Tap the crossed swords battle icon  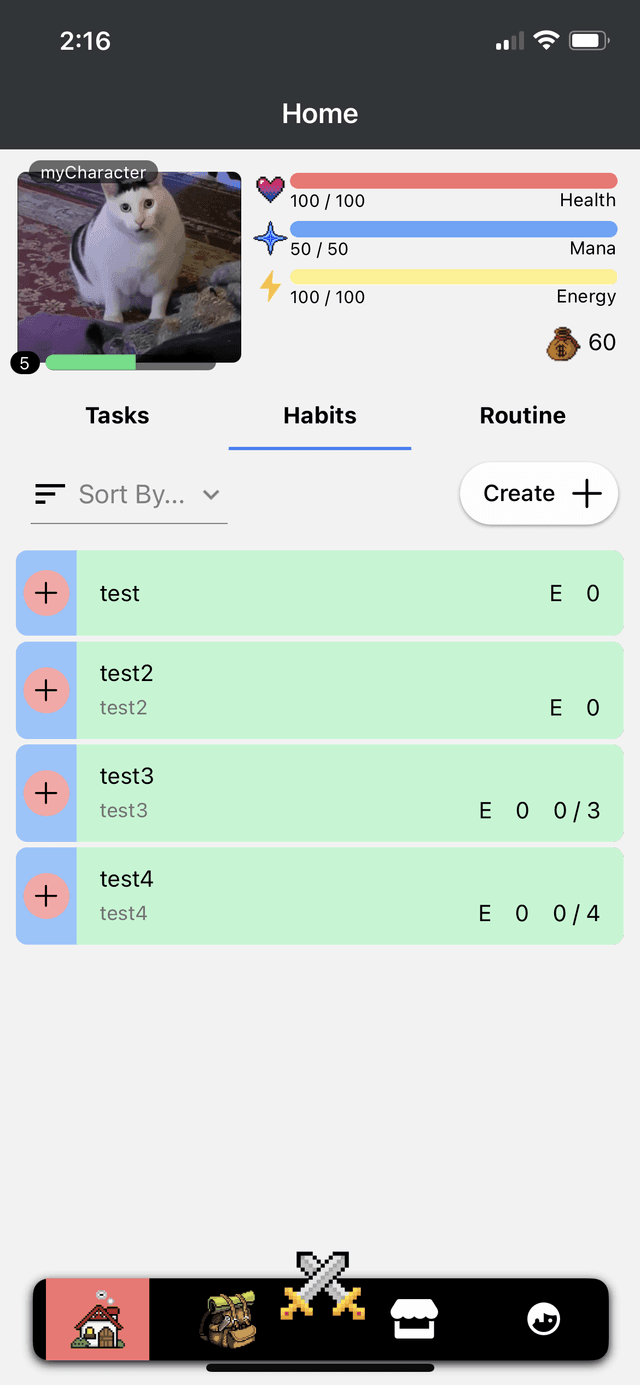tap(322, 1286)
